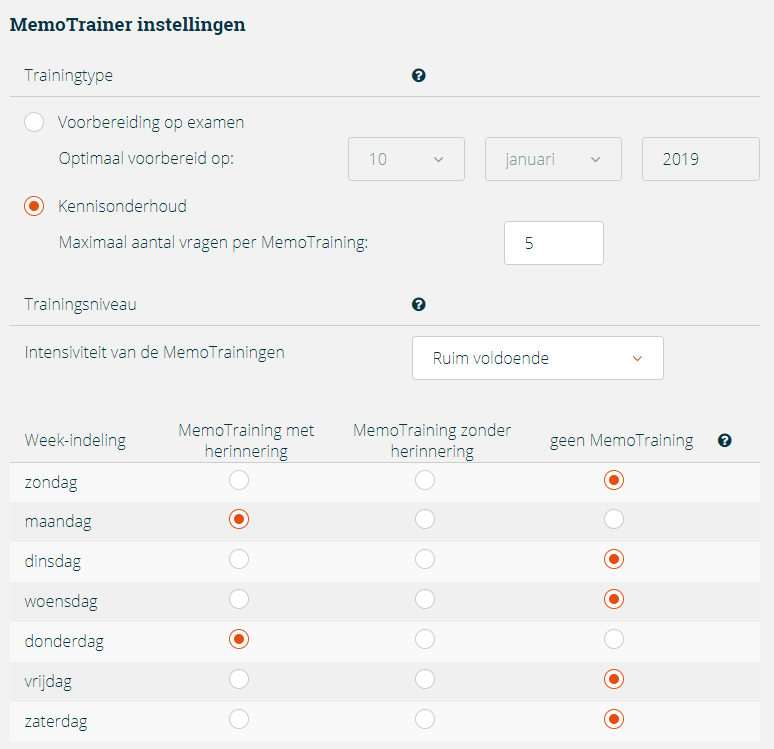Set dinsdag to MemoTraining zonder herinnering
Screen dimensions: 774x749
[425, 559]
